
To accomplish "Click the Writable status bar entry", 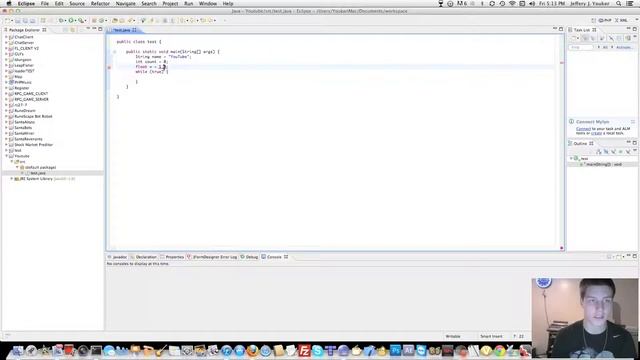I will (x=453, y=336).
